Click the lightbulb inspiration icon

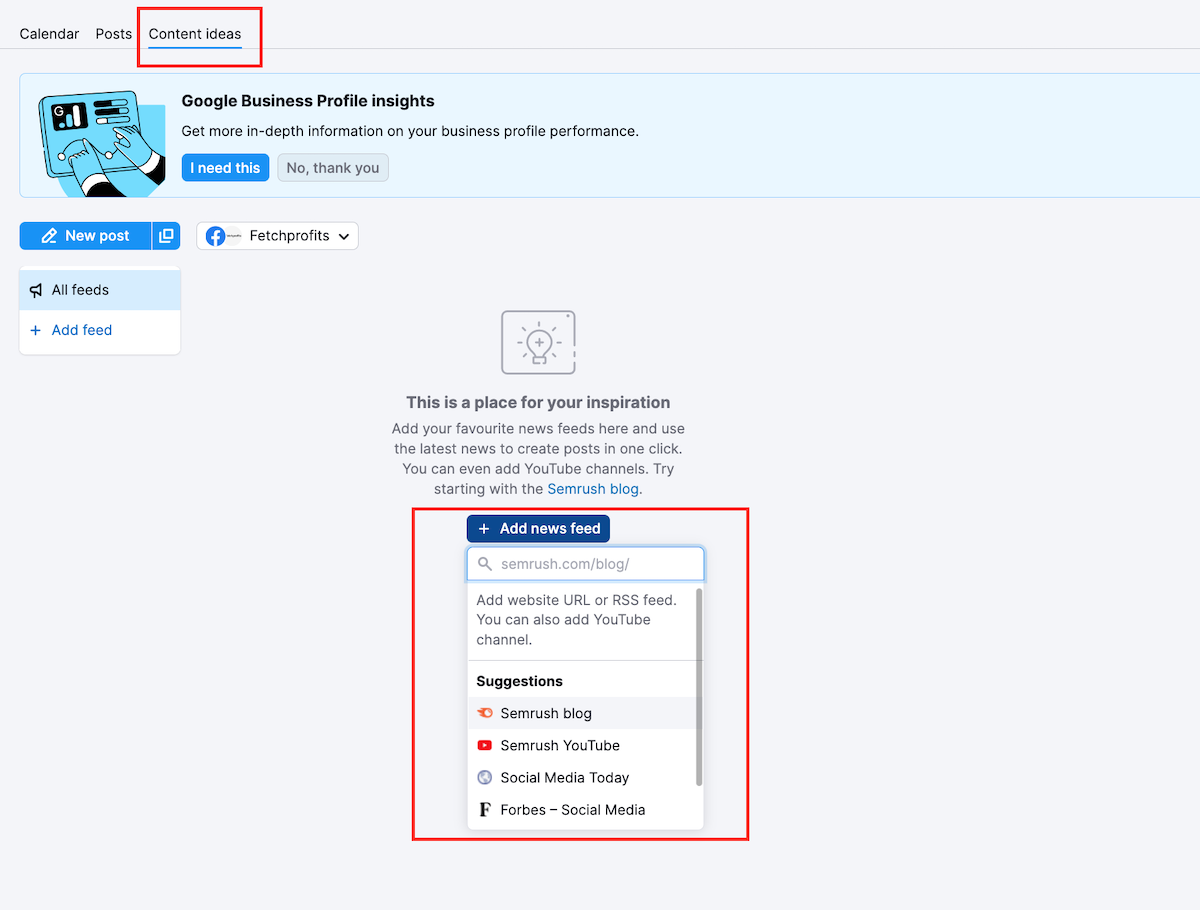point(538,342)
